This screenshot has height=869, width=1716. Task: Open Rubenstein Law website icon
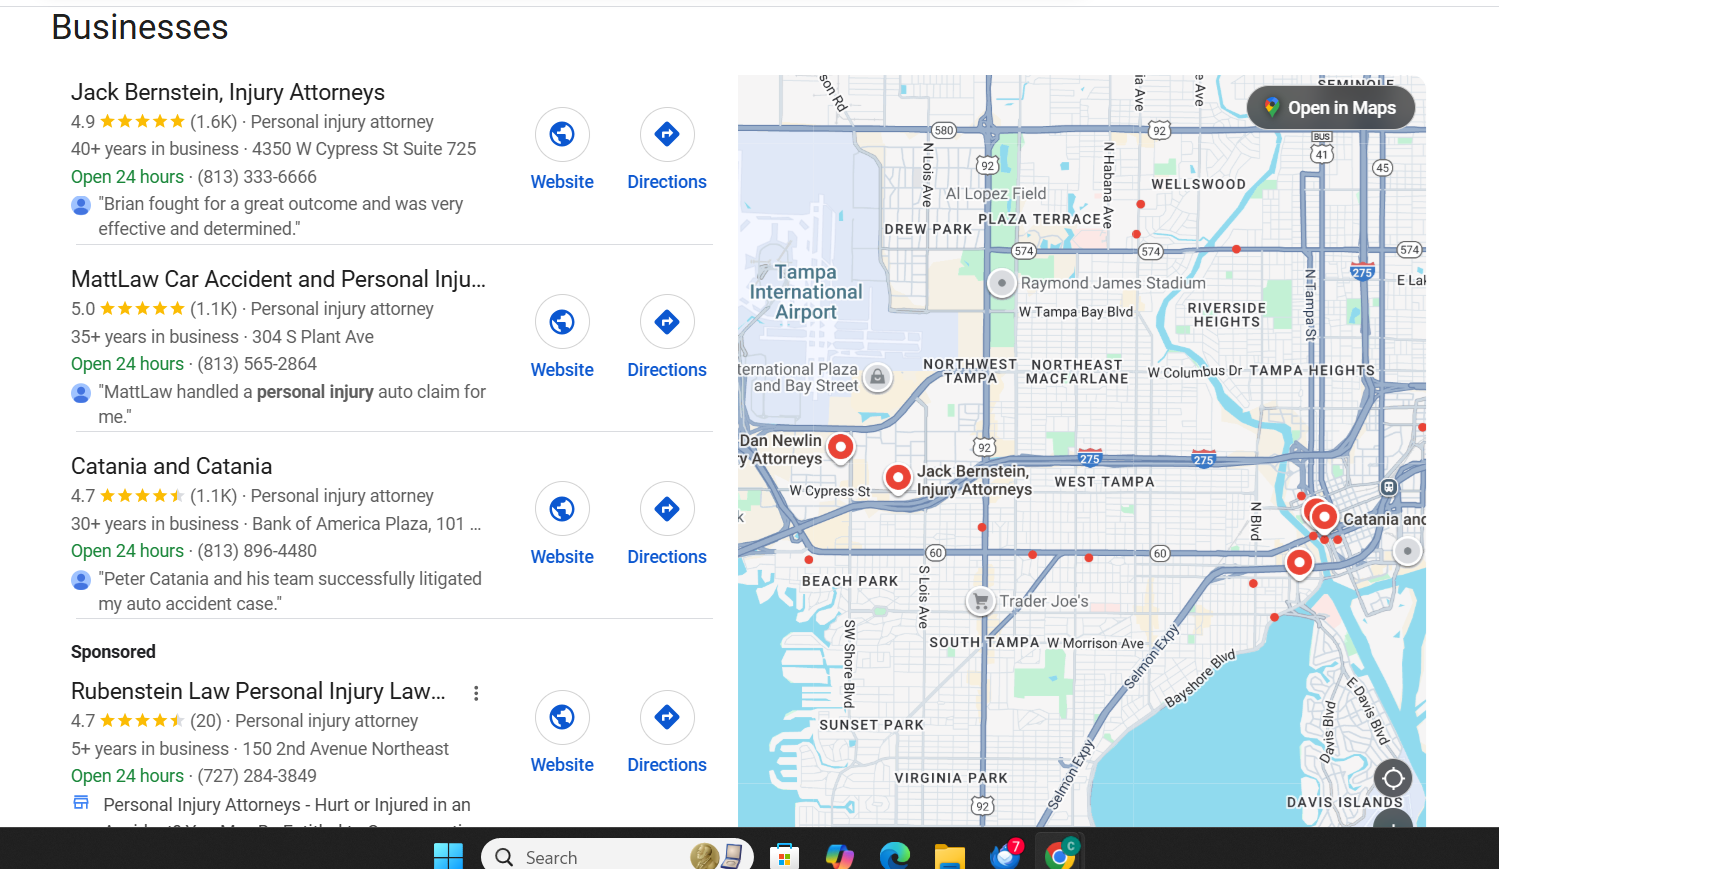point(562,717)
